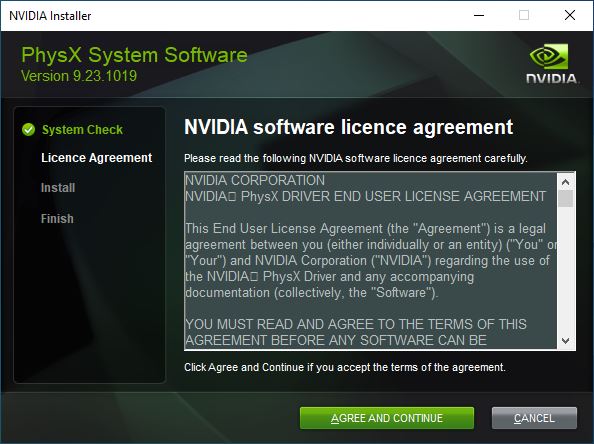Click the disabled maximize window icon
Viewport: 594px width, 444px height.
[x=524, y=16]
